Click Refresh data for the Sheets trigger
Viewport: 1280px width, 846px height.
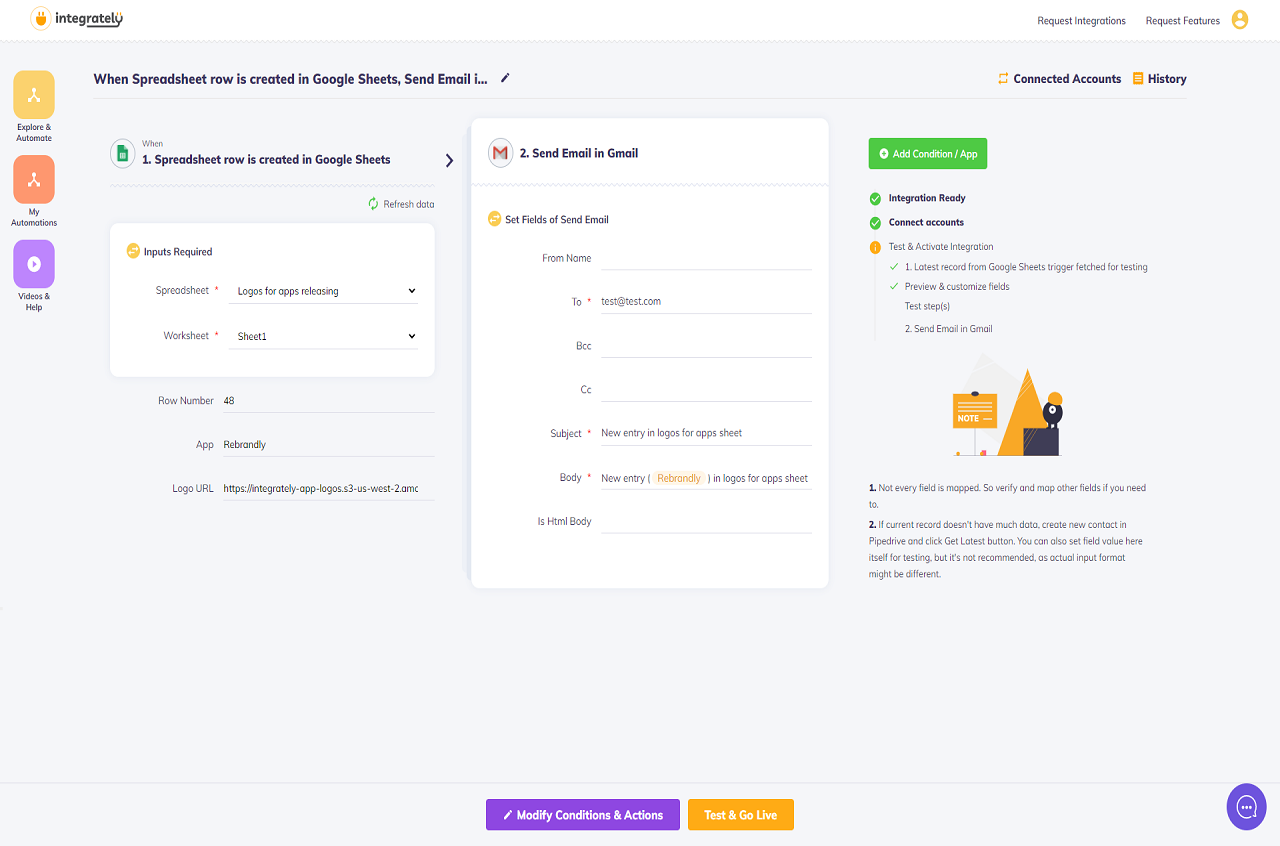400,203
